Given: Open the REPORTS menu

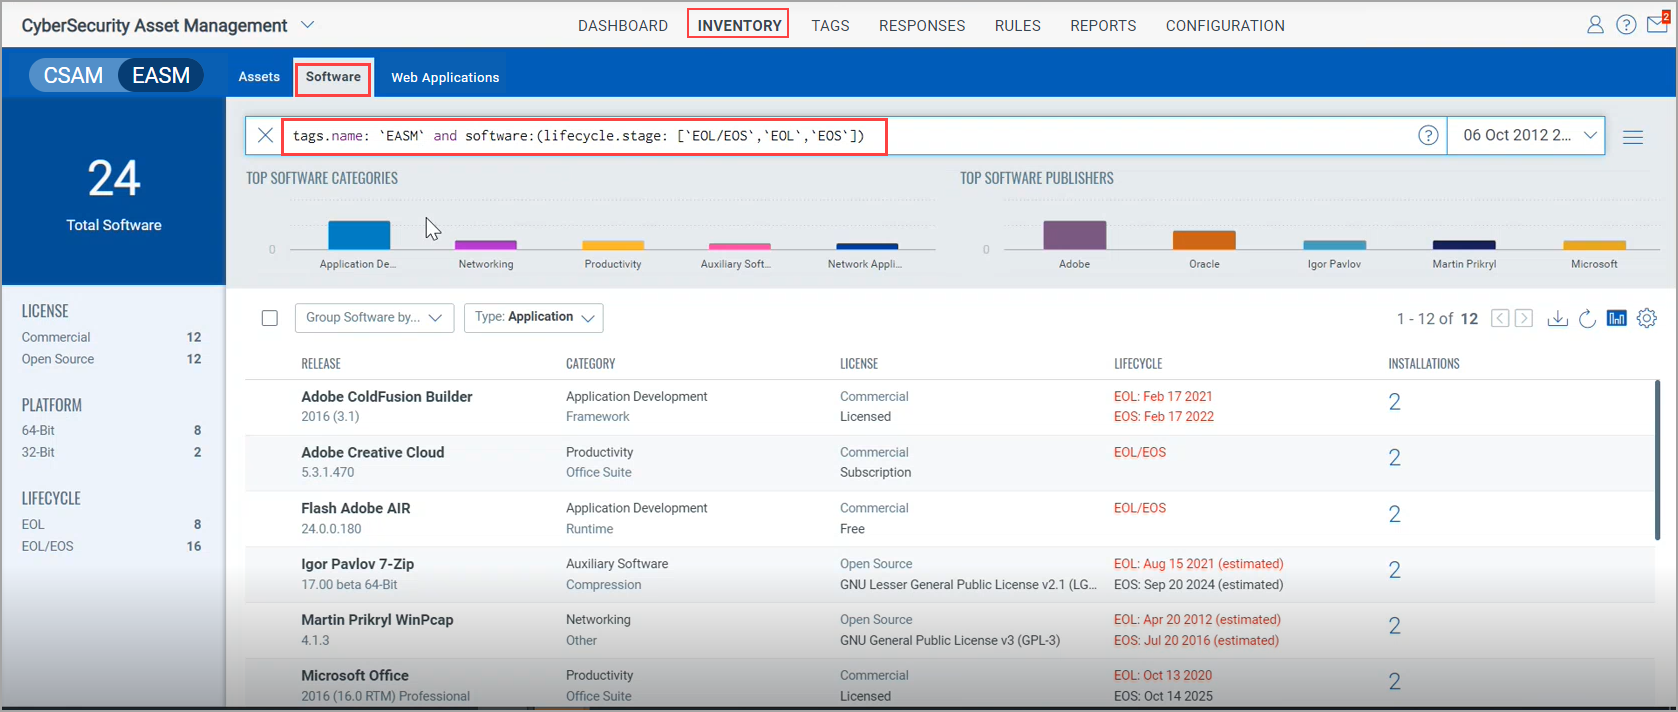Looking at the screenshot, I should (x=1103, y=26).
